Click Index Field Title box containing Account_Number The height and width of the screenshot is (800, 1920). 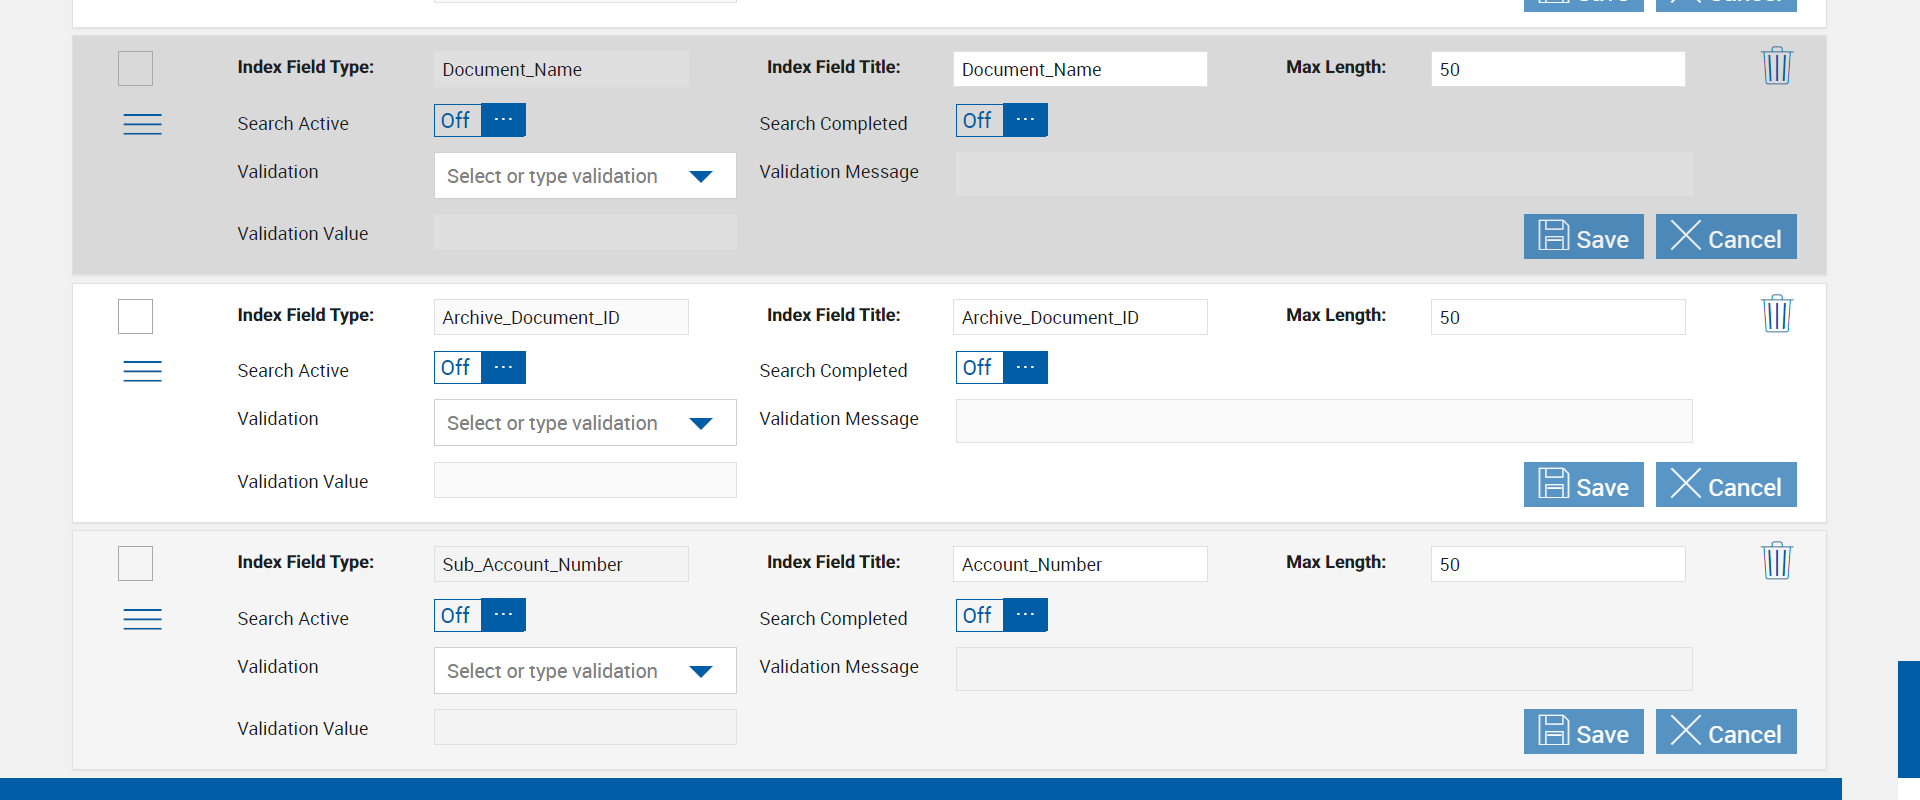point(1079,564)
